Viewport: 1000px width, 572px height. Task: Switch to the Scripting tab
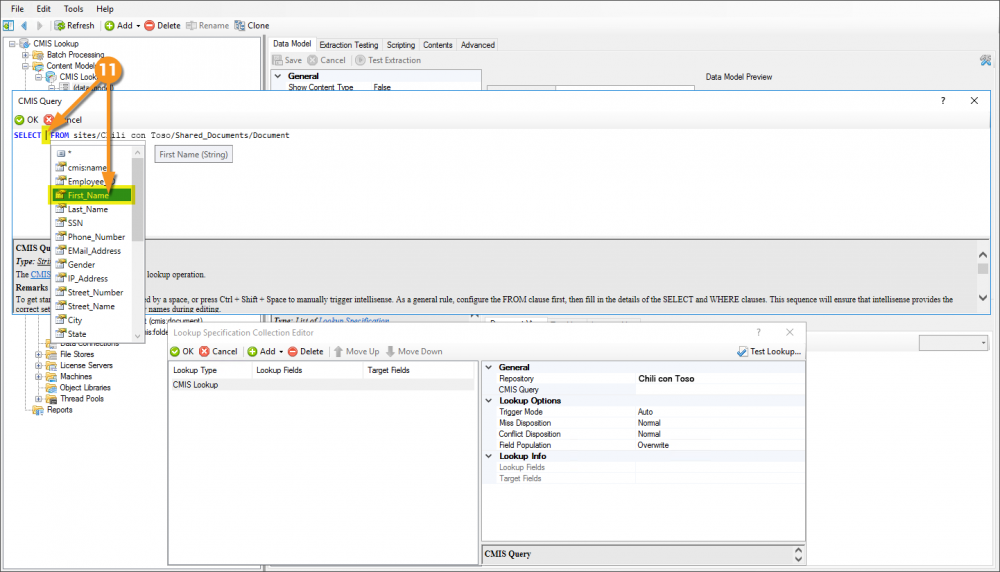click(401, 45)
